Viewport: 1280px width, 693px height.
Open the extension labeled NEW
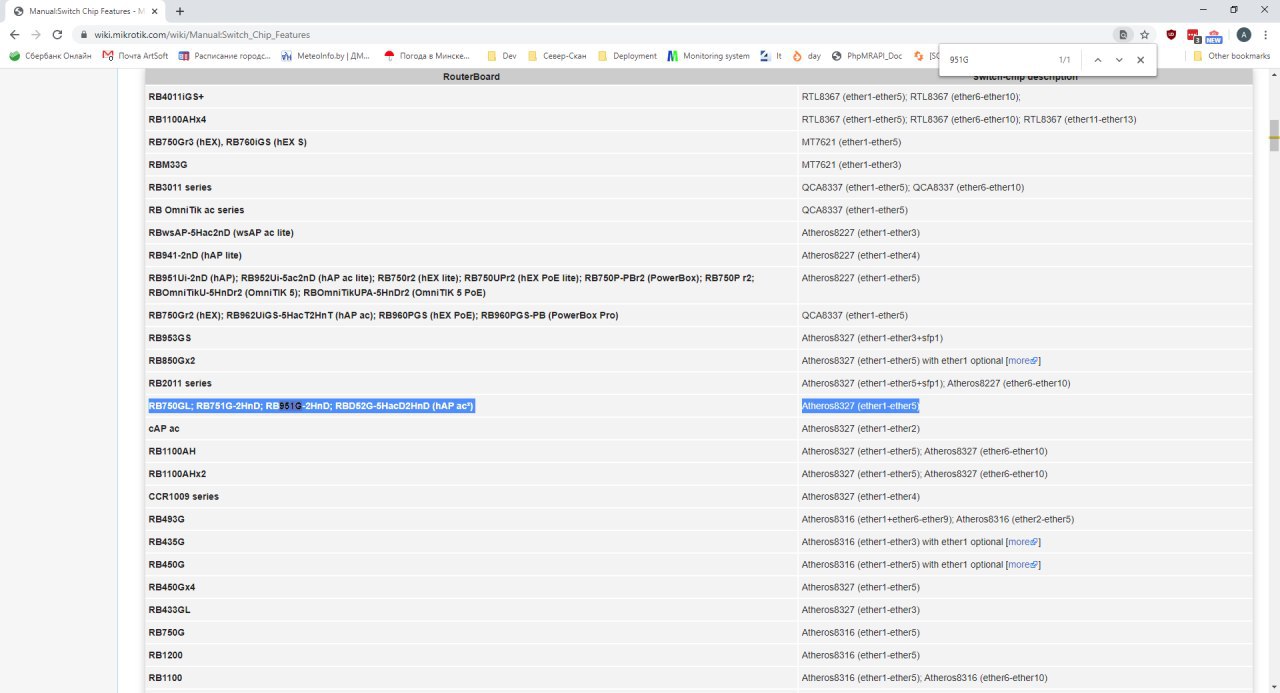point(1214,35)
